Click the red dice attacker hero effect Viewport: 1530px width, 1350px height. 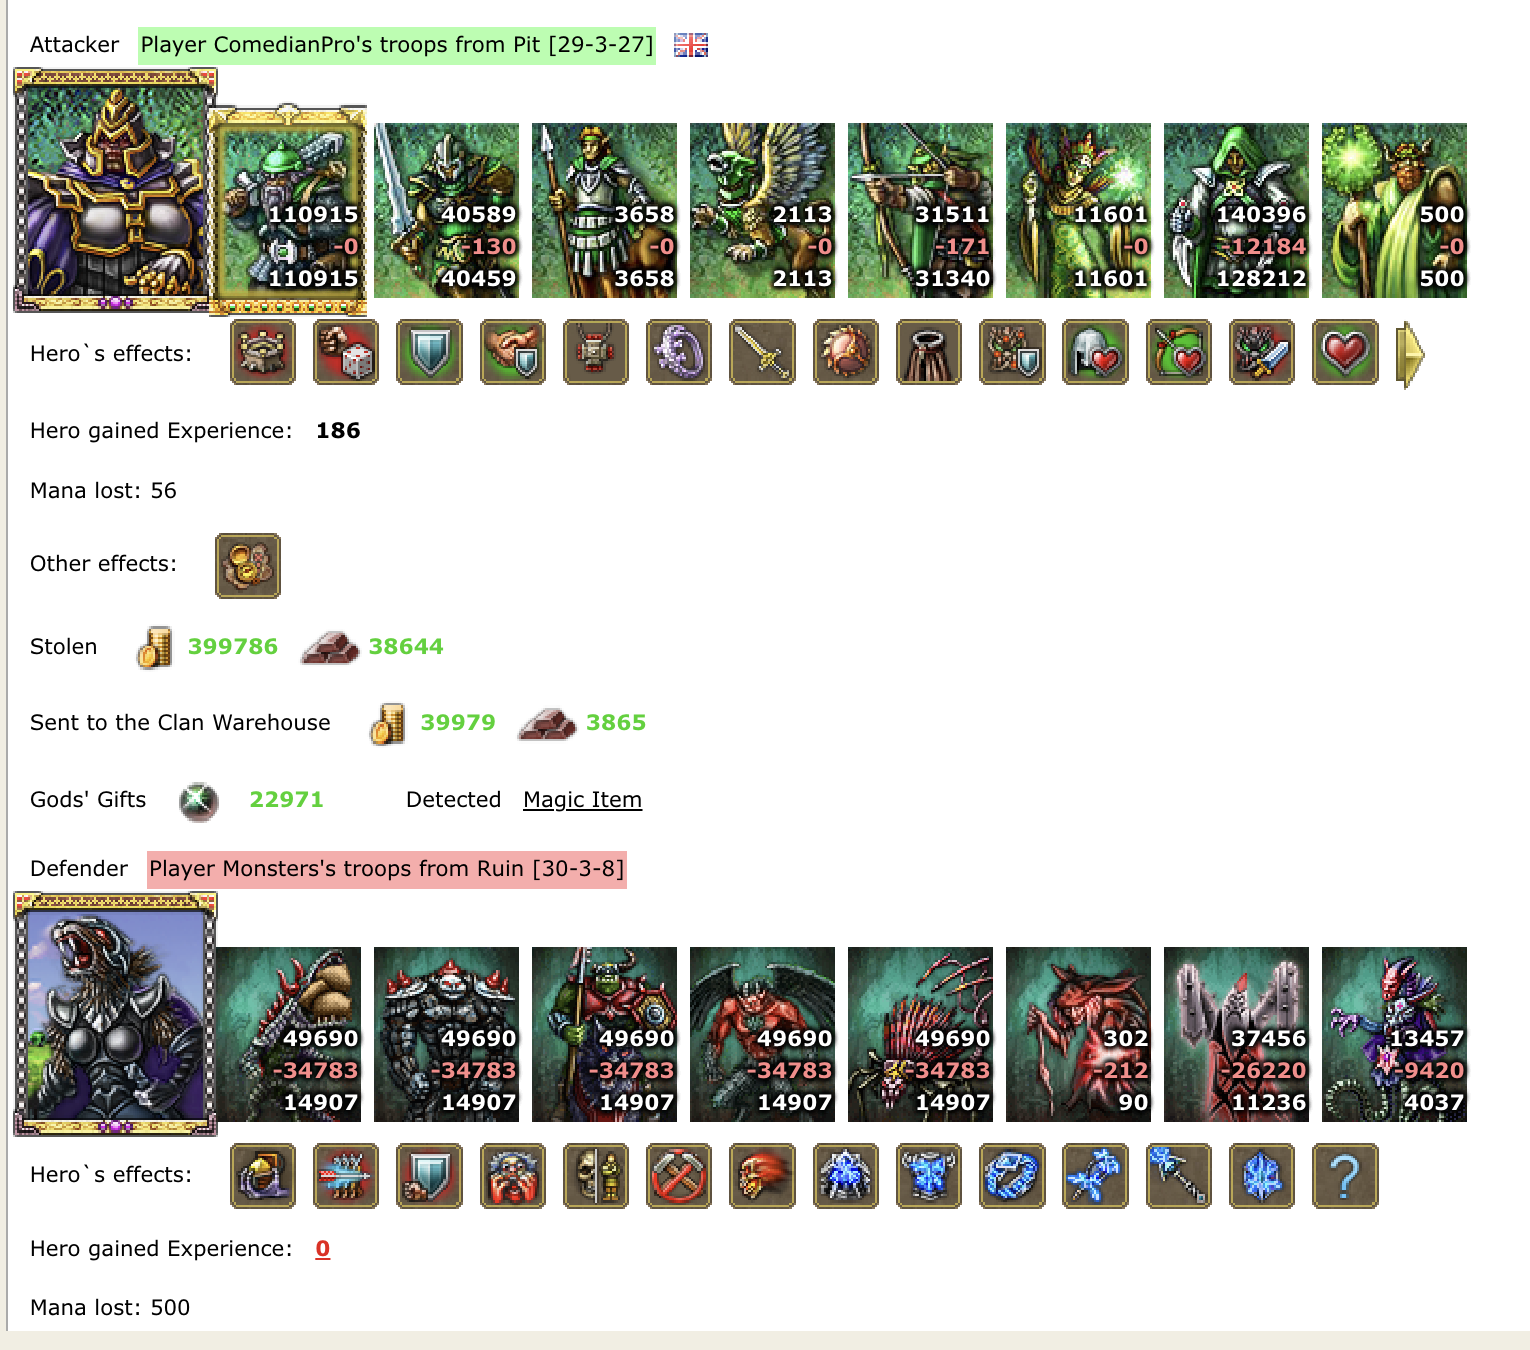click(346, 352)
